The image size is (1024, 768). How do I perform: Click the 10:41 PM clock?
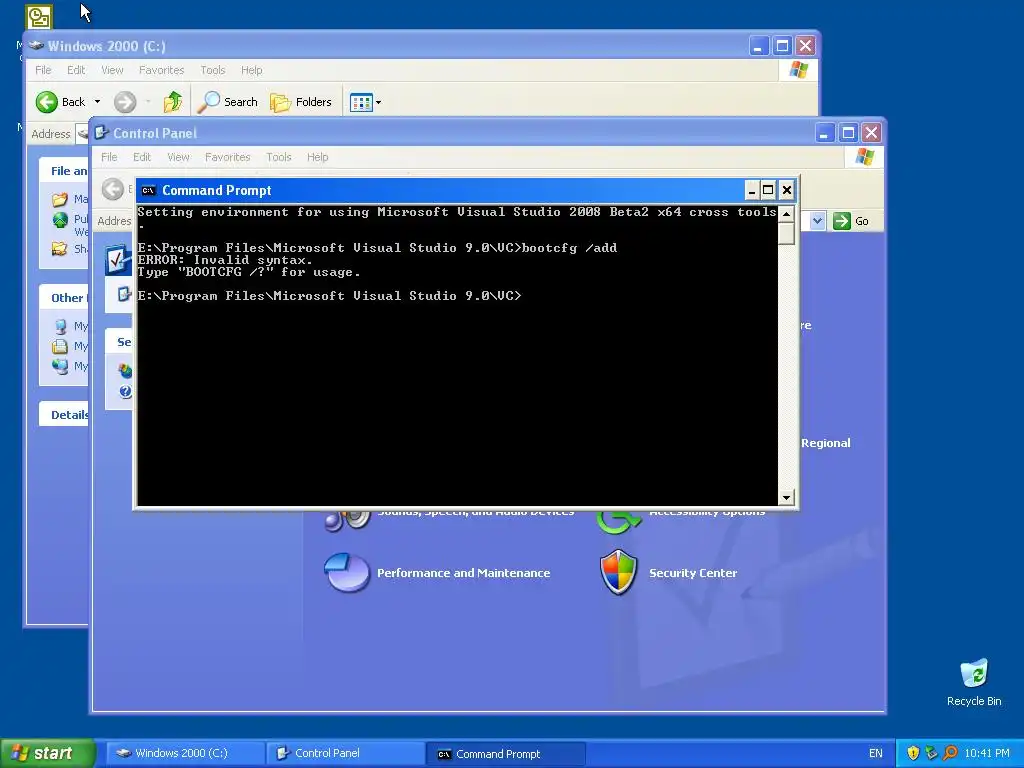pyautogui.click(x=987, y=753)
